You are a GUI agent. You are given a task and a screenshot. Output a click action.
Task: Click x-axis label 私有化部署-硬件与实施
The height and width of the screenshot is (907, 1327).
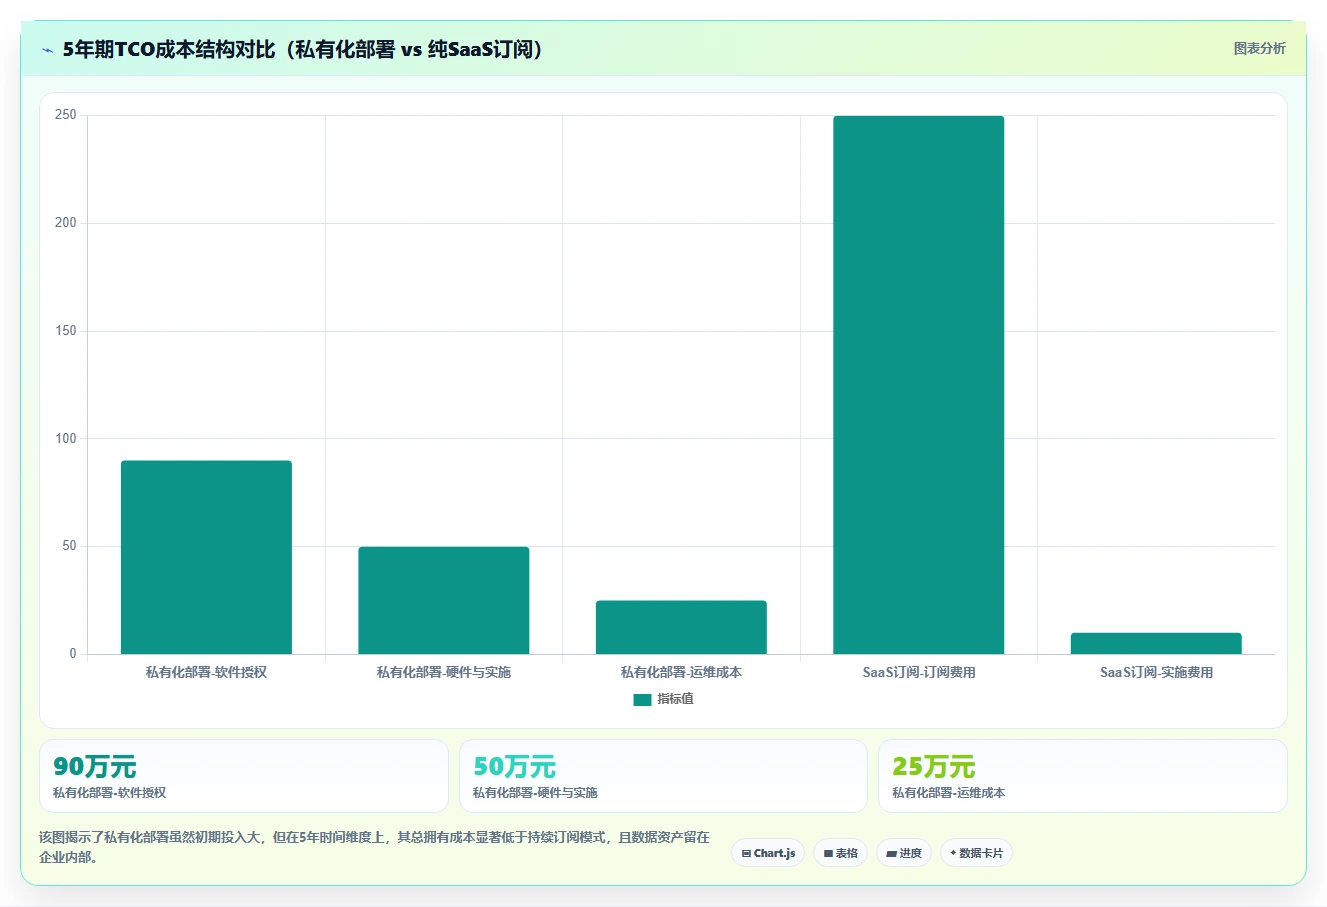tap(444, 672)
